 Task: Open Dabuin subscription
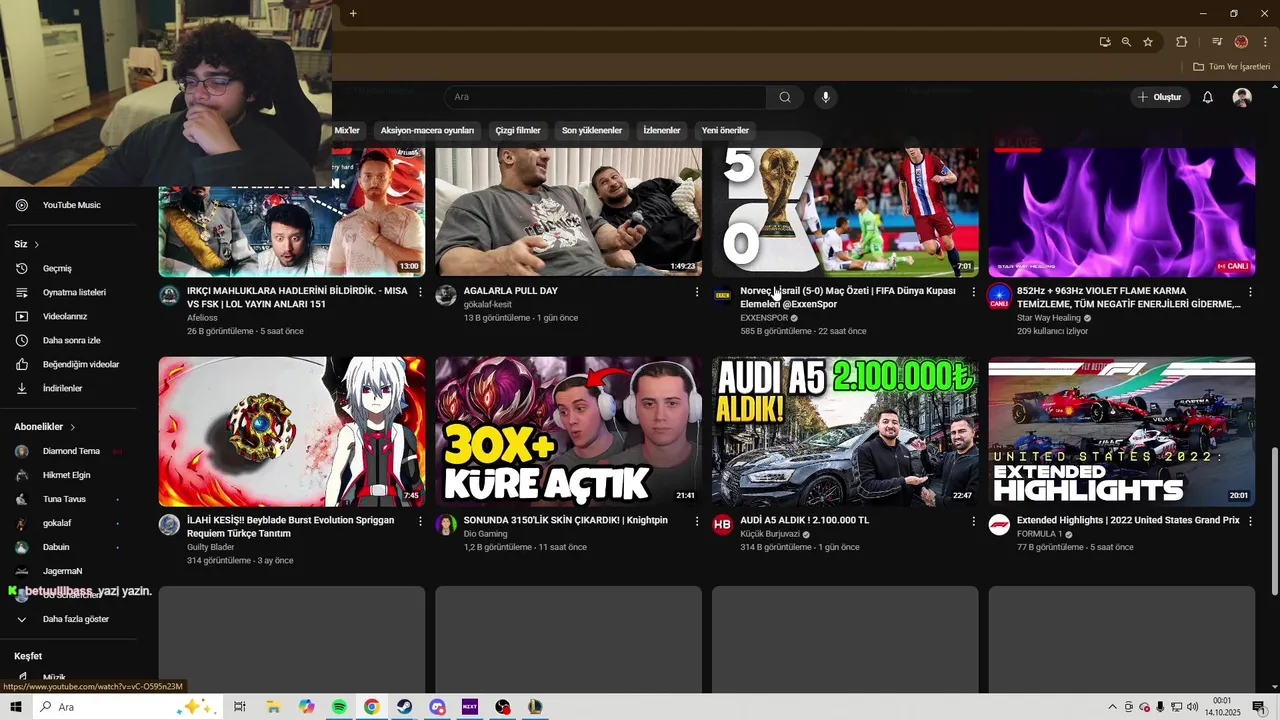[56, 547]
